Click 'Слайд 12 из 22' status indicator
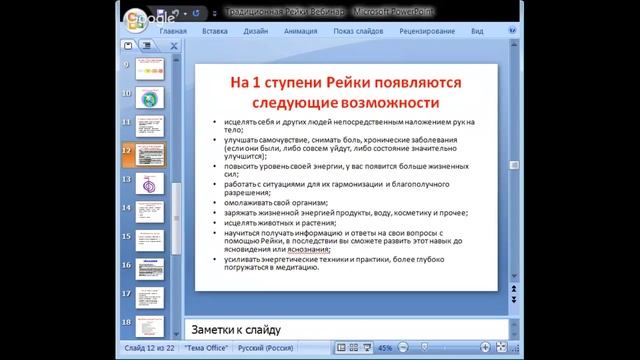640x360 pixels. 149,348
